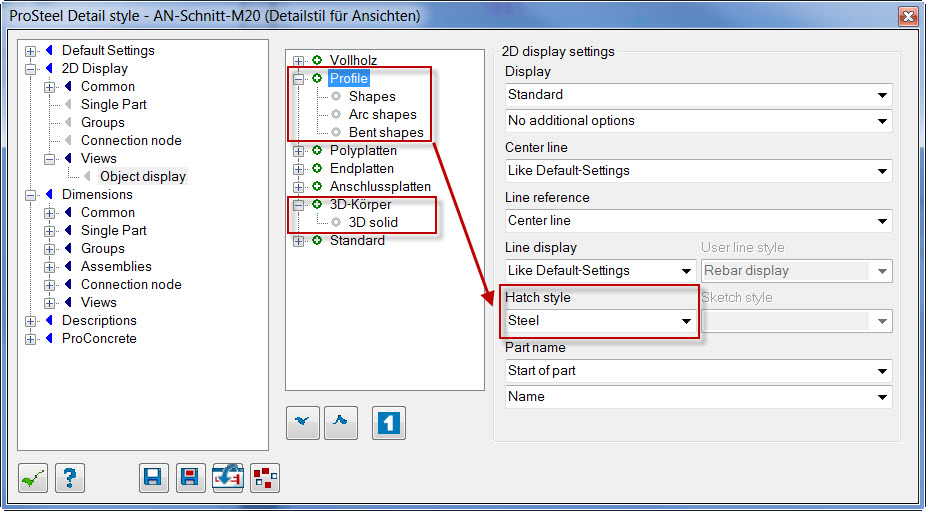The width and height of the screenshot is (926, 511).
Task: Click the green circle icon beside Endplatten
Action: (318, 169)
